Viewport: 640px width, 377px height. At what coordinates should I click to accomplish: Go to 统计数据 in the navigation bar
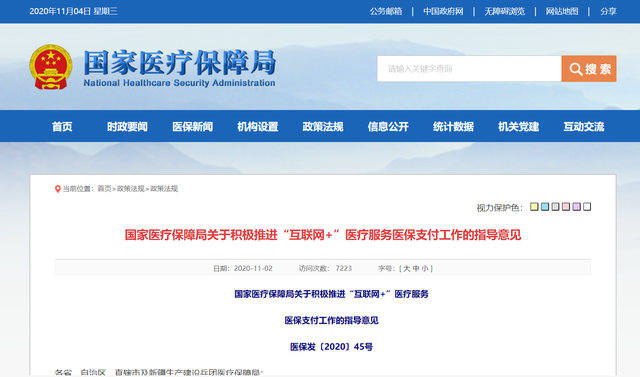pyautogui.click(x=453, y=126)
